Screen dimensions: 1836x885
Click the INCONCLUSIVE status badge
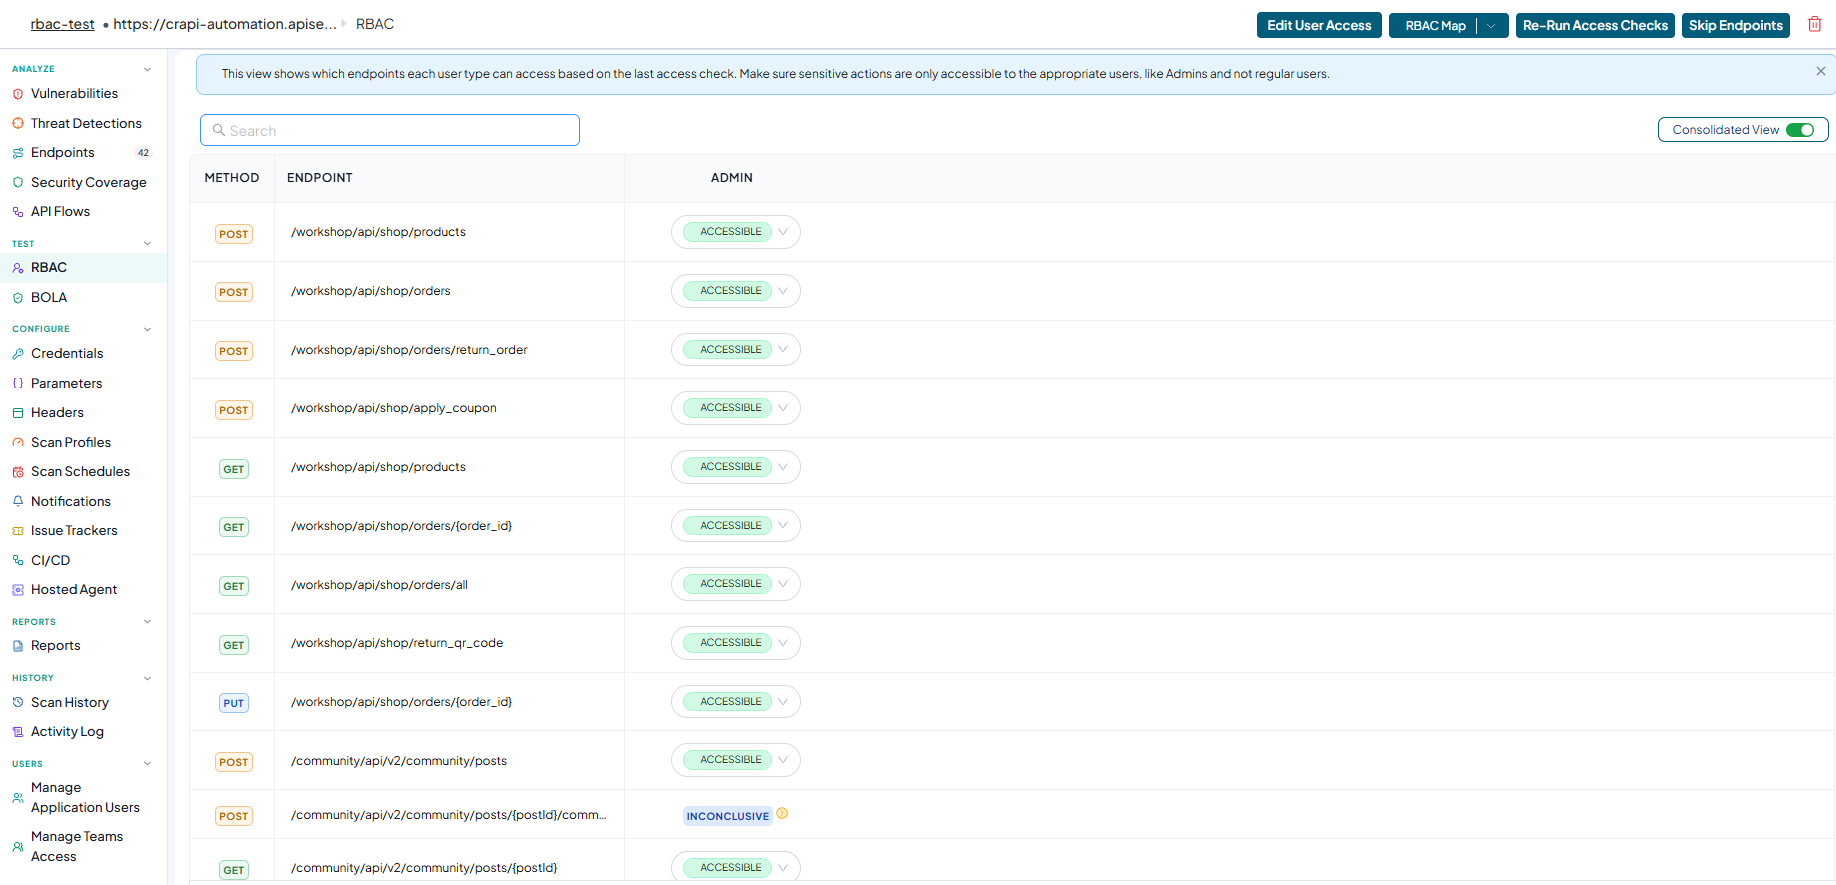click(728, 816)
